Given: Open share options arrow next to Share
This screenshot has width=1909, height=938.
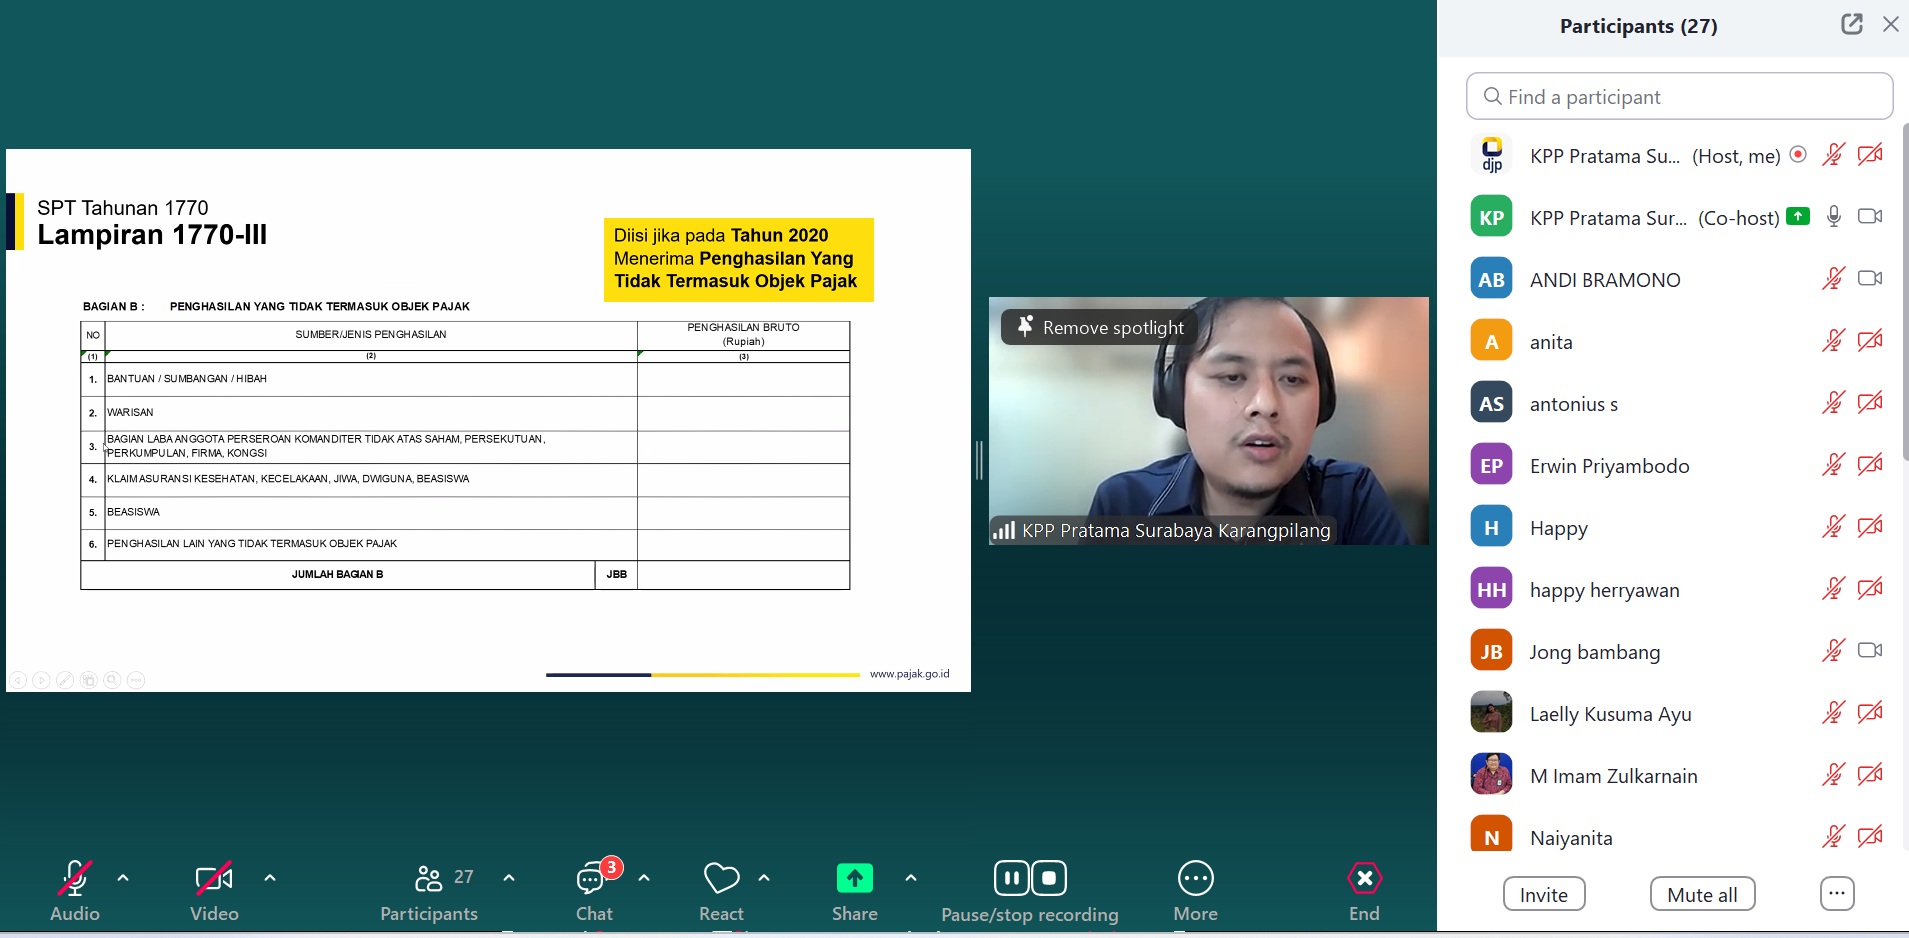Looking at the screenshot, I should pos(910,878).
